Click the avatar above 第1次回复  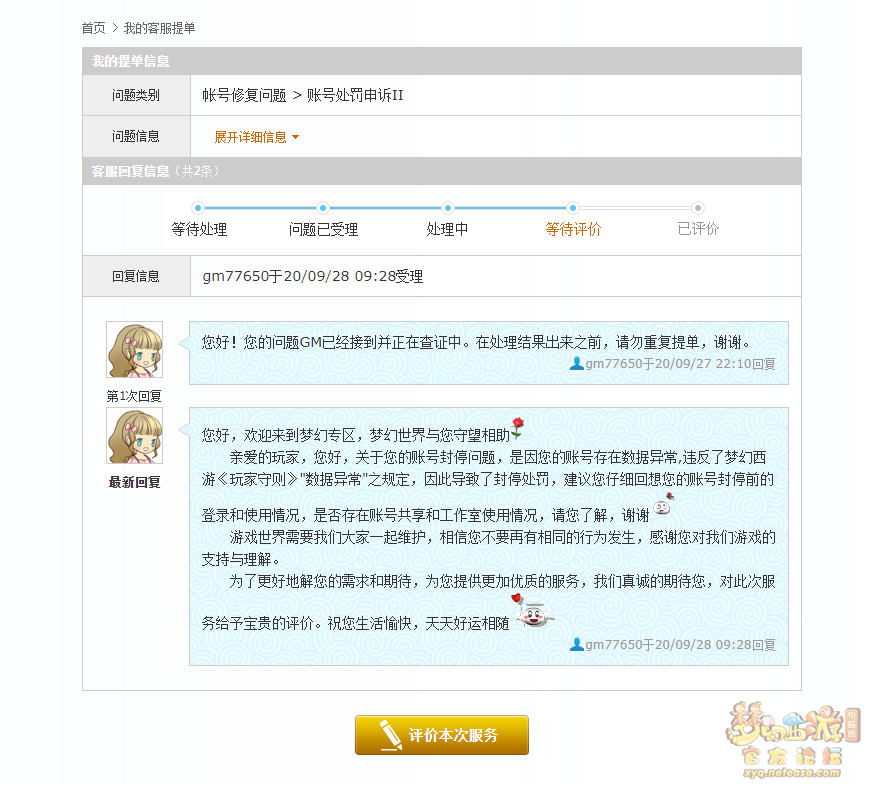point(135,350)
